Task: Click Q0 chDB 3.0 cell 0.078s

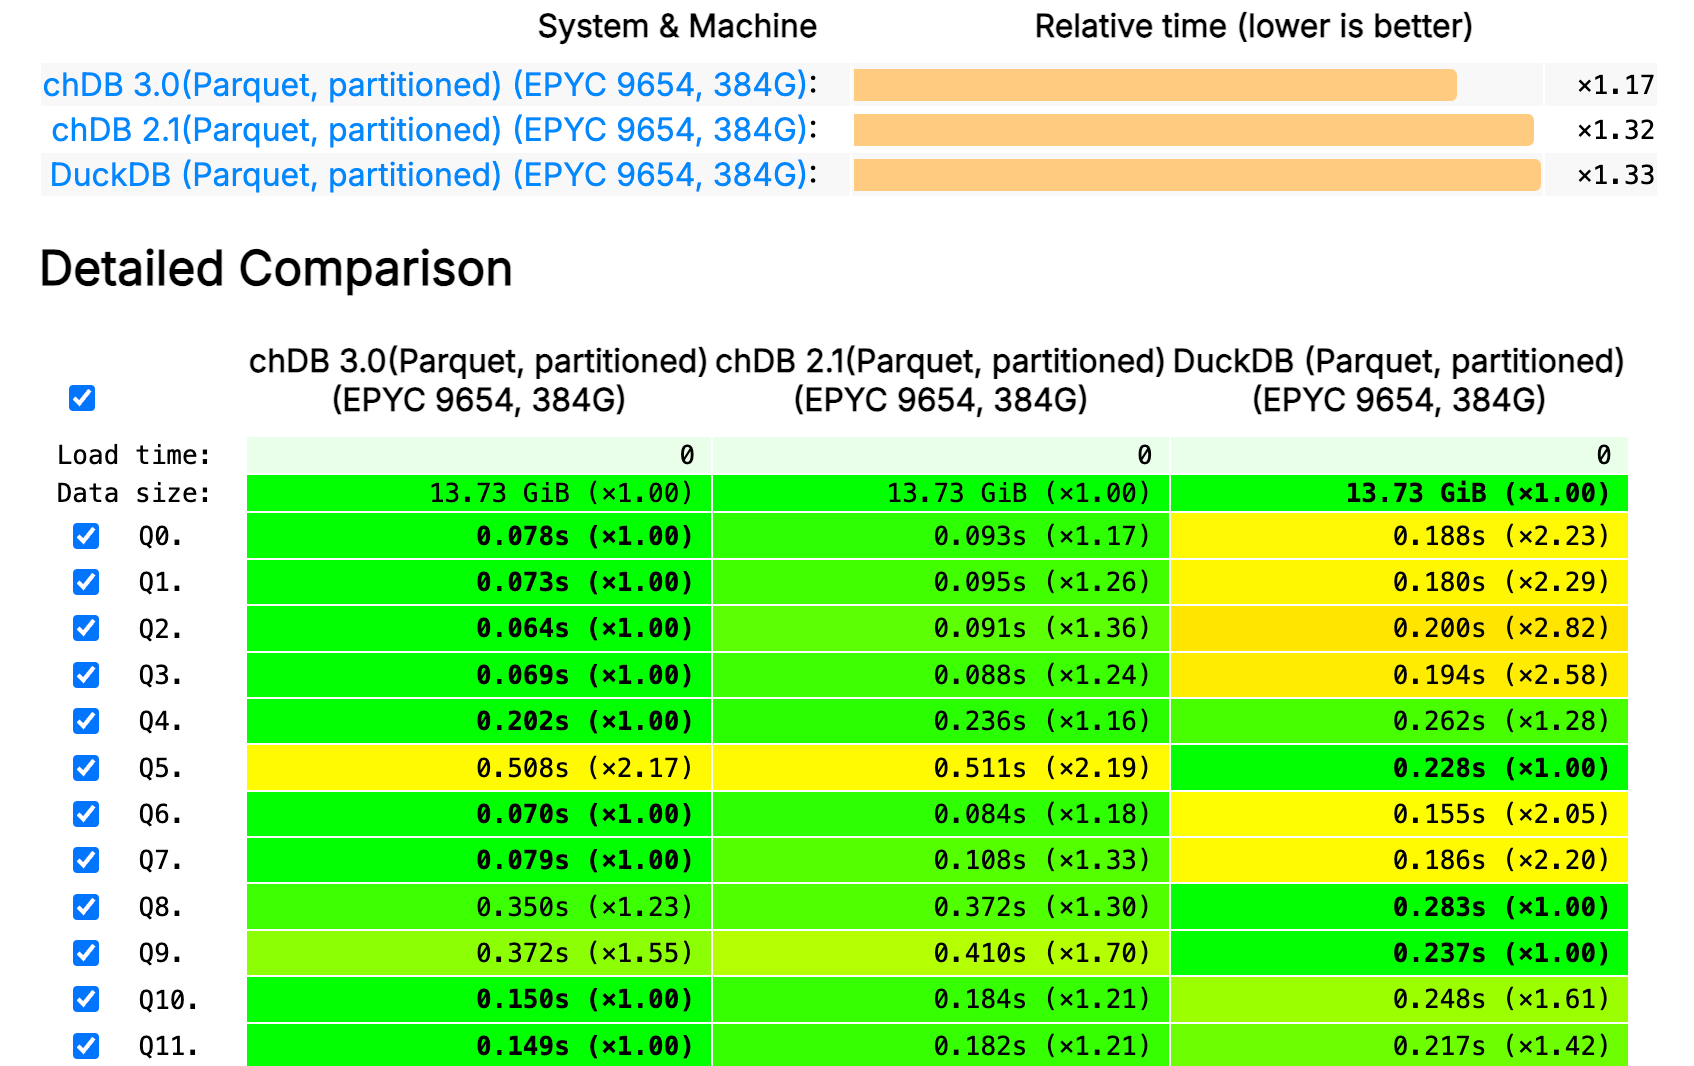Action: pos(479,536)
